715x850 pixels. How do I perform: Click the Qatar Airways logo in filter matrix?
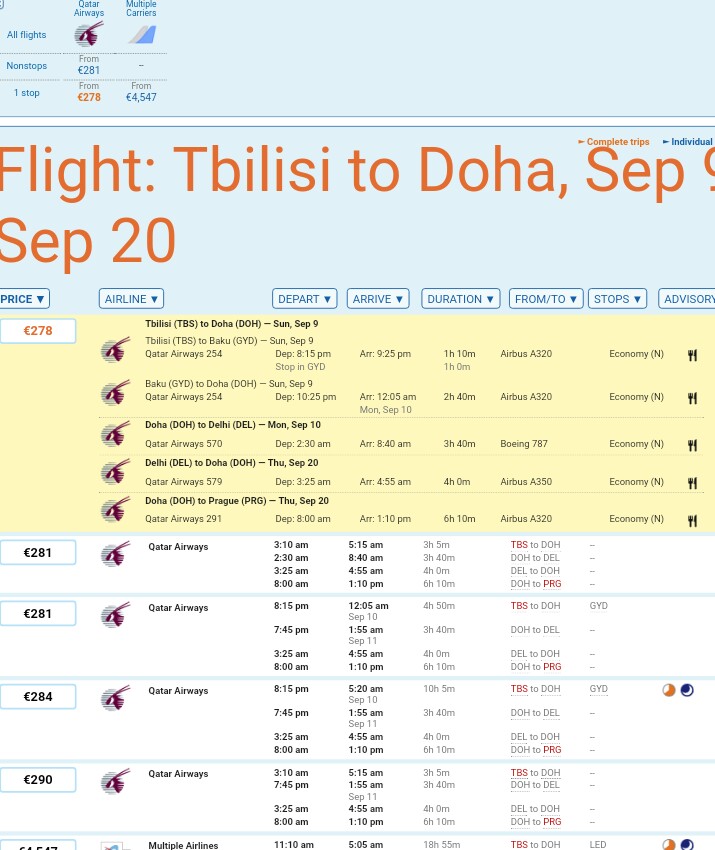88,34
